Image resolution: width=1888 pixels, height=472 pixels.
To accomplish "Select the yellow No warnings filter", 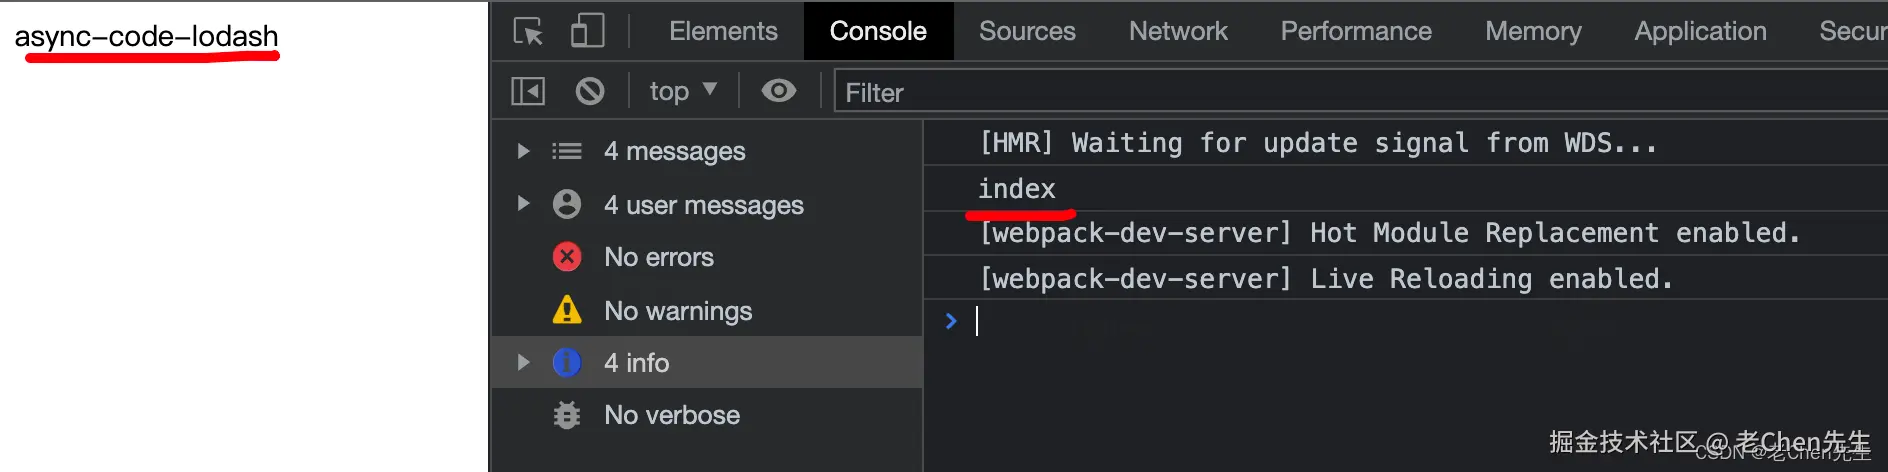I will click(x=677, y=311).
